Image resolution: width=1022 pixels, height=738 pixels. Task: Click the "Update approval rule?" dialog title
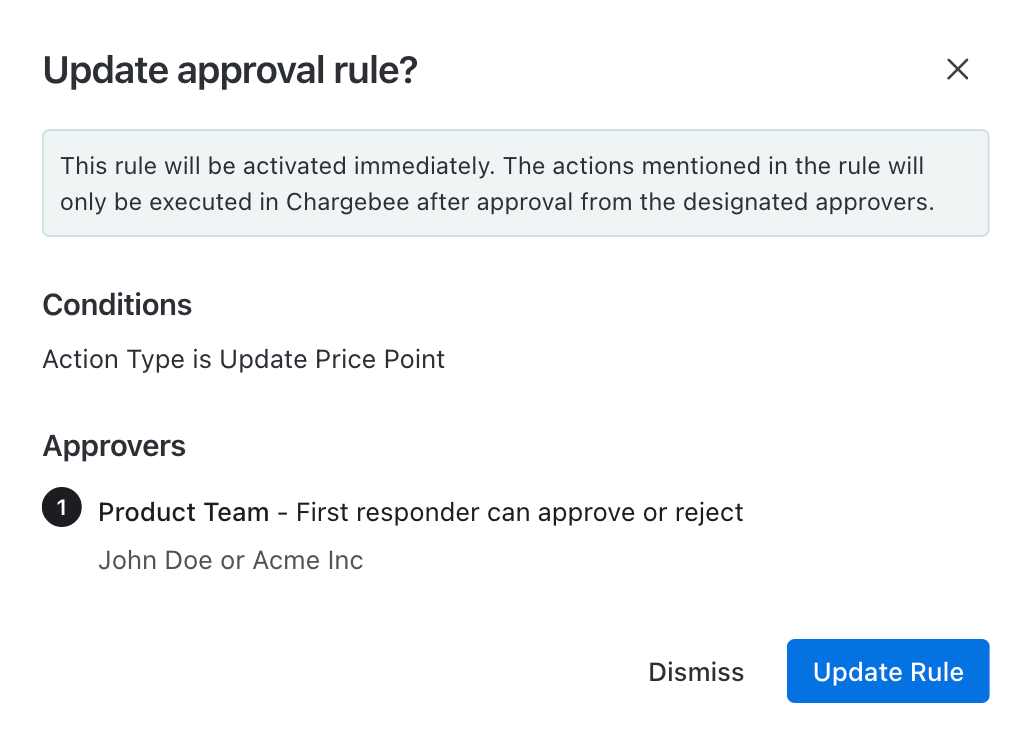[x=230, y=70]
